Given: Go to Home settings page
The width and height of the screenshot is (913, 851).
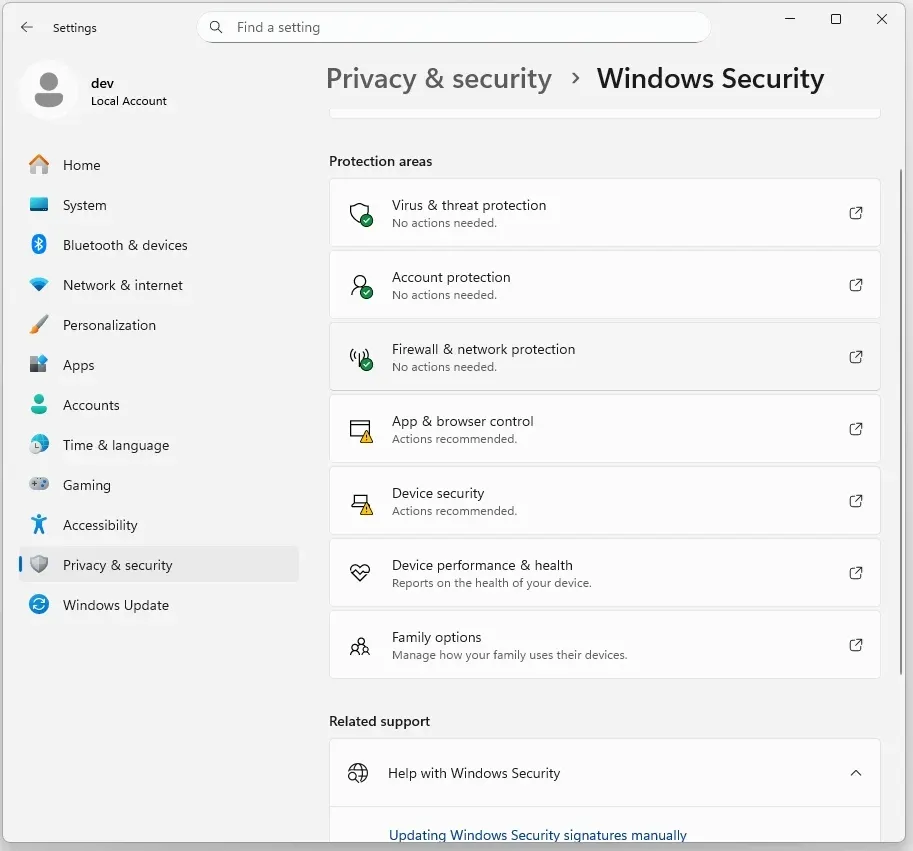Looking at the screenshot, I should 158,165.
